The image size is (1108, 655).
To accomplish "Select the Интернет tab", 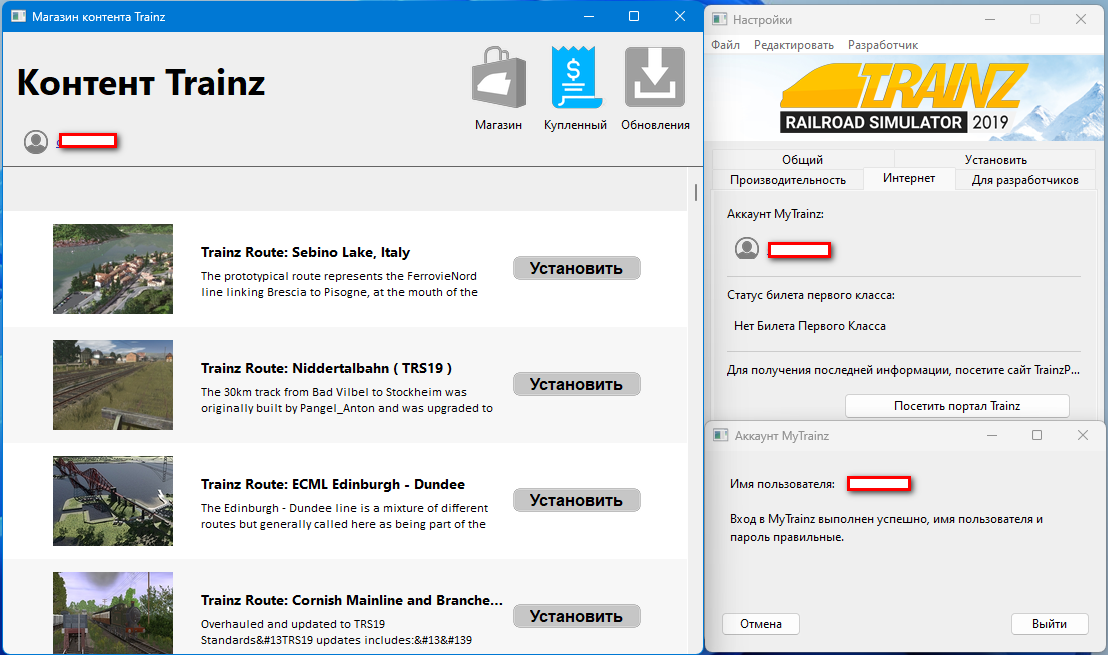I will click(909, 179).
